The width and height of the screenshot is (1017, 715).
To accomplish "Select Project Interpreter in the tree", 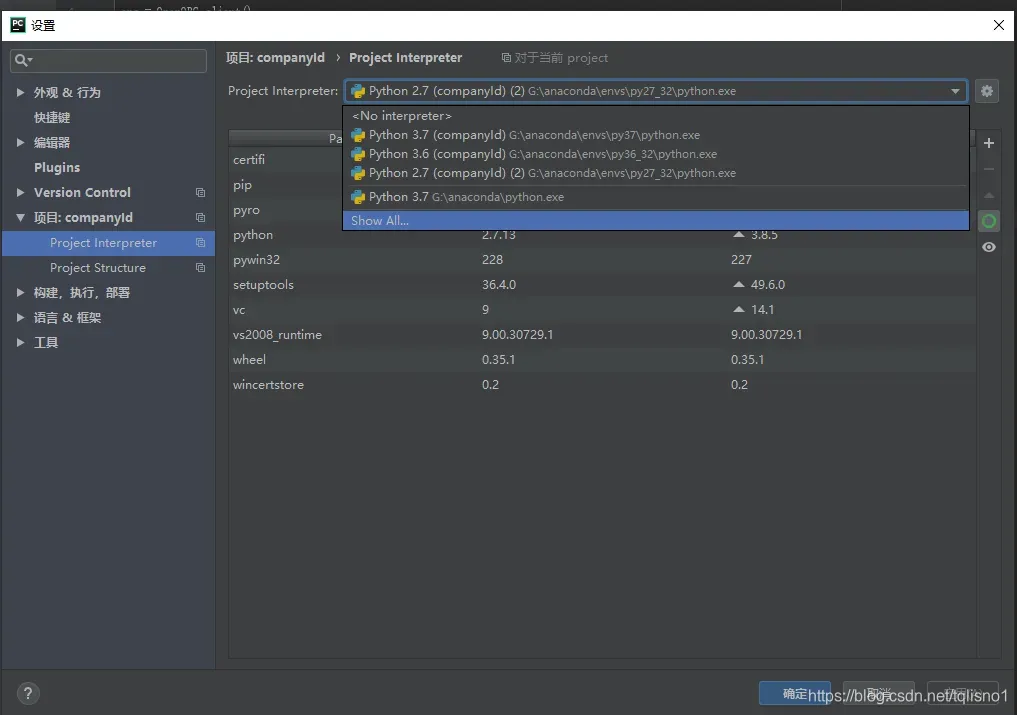I will click(108, 243).
